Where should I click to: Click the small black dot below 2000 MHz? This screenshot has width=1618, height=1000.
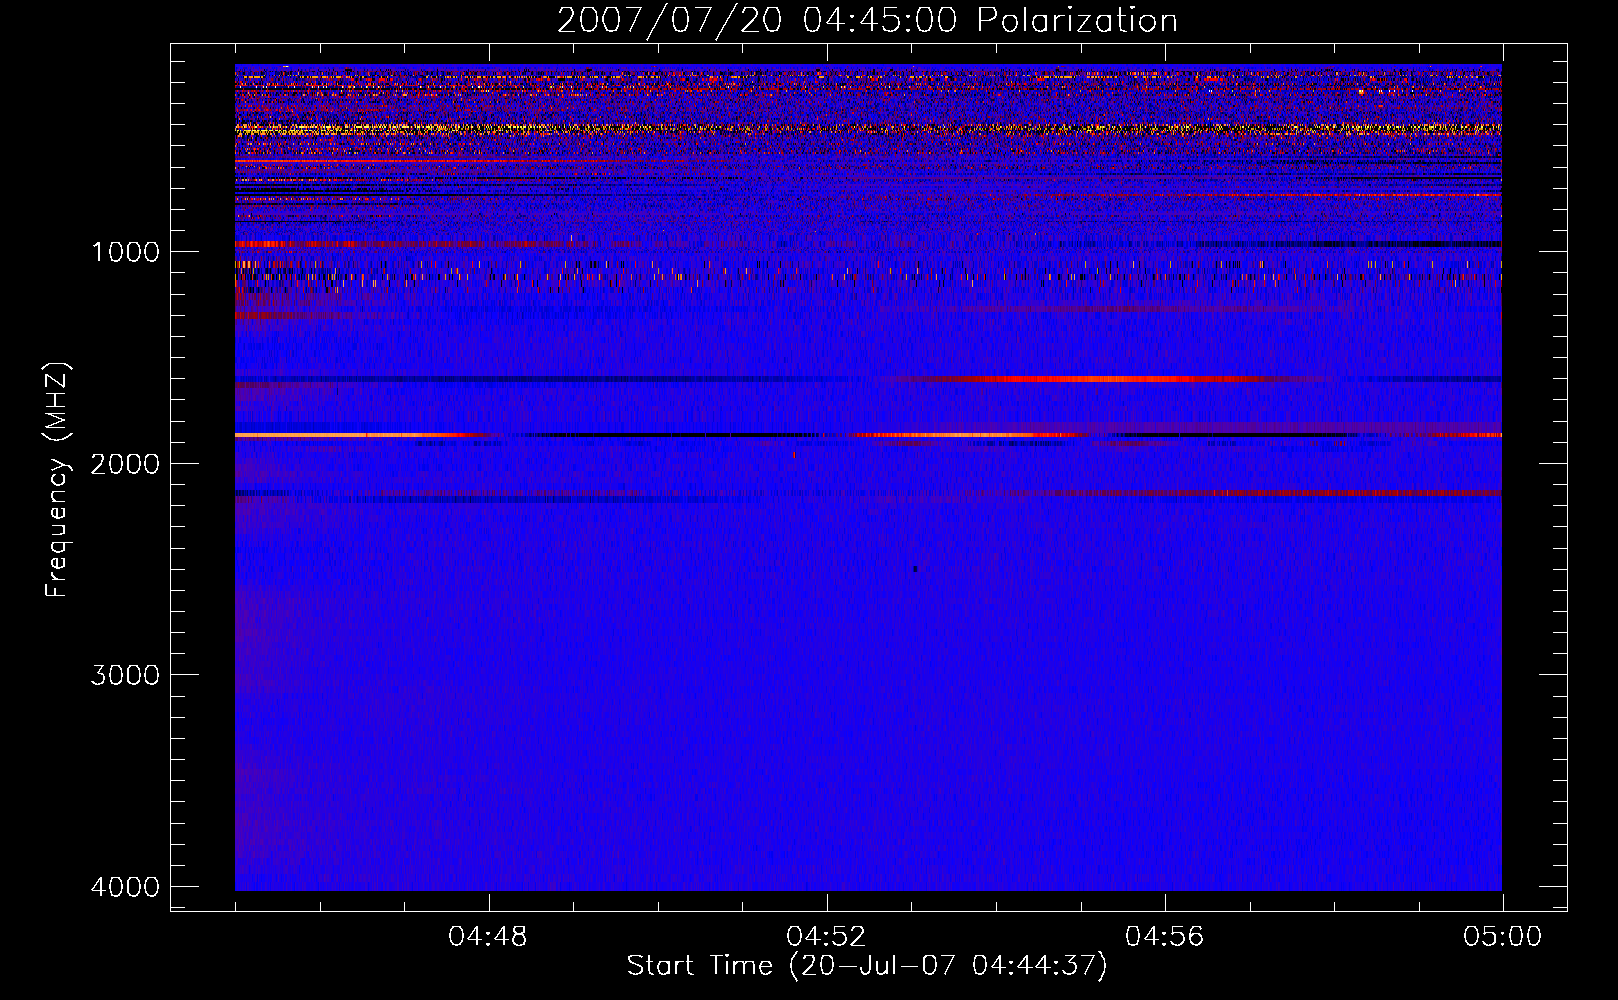coord(915,569)
